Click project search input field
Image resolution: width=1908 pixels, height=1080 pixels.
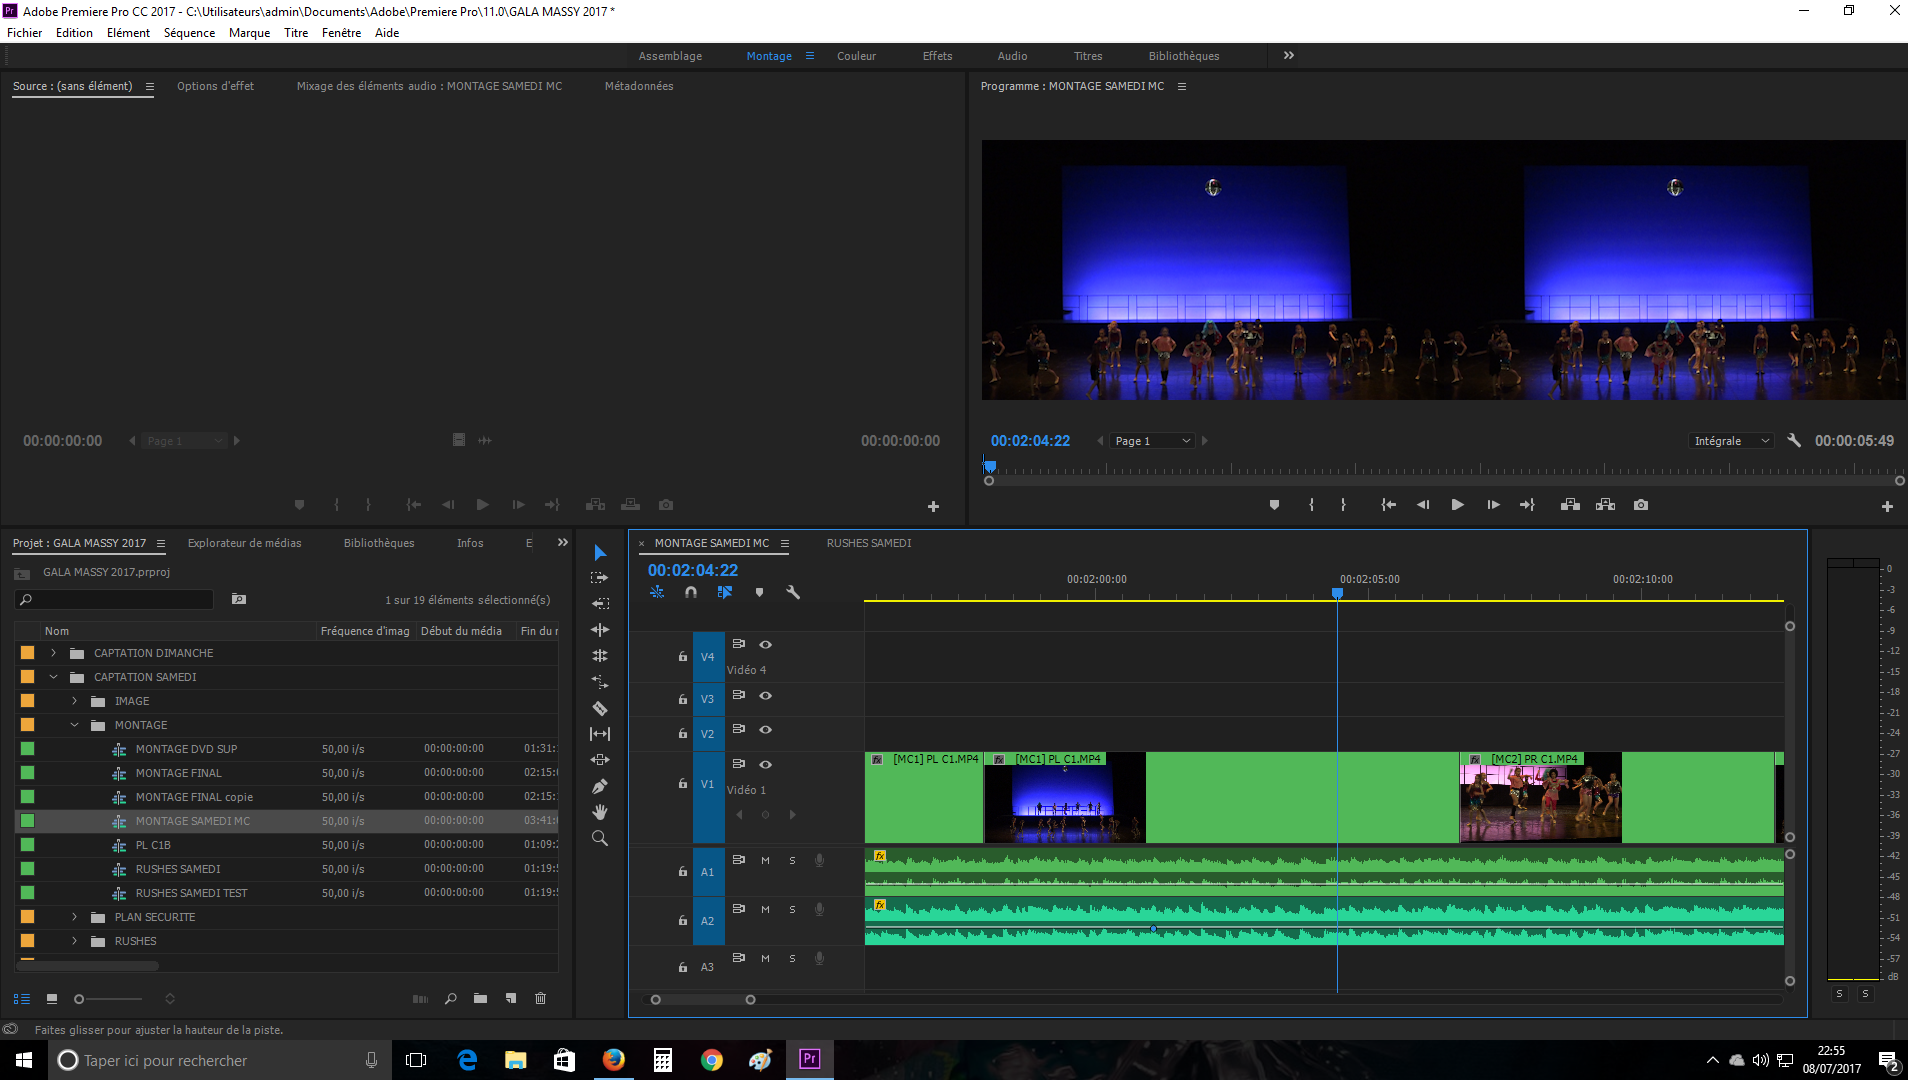coord(115,600)
